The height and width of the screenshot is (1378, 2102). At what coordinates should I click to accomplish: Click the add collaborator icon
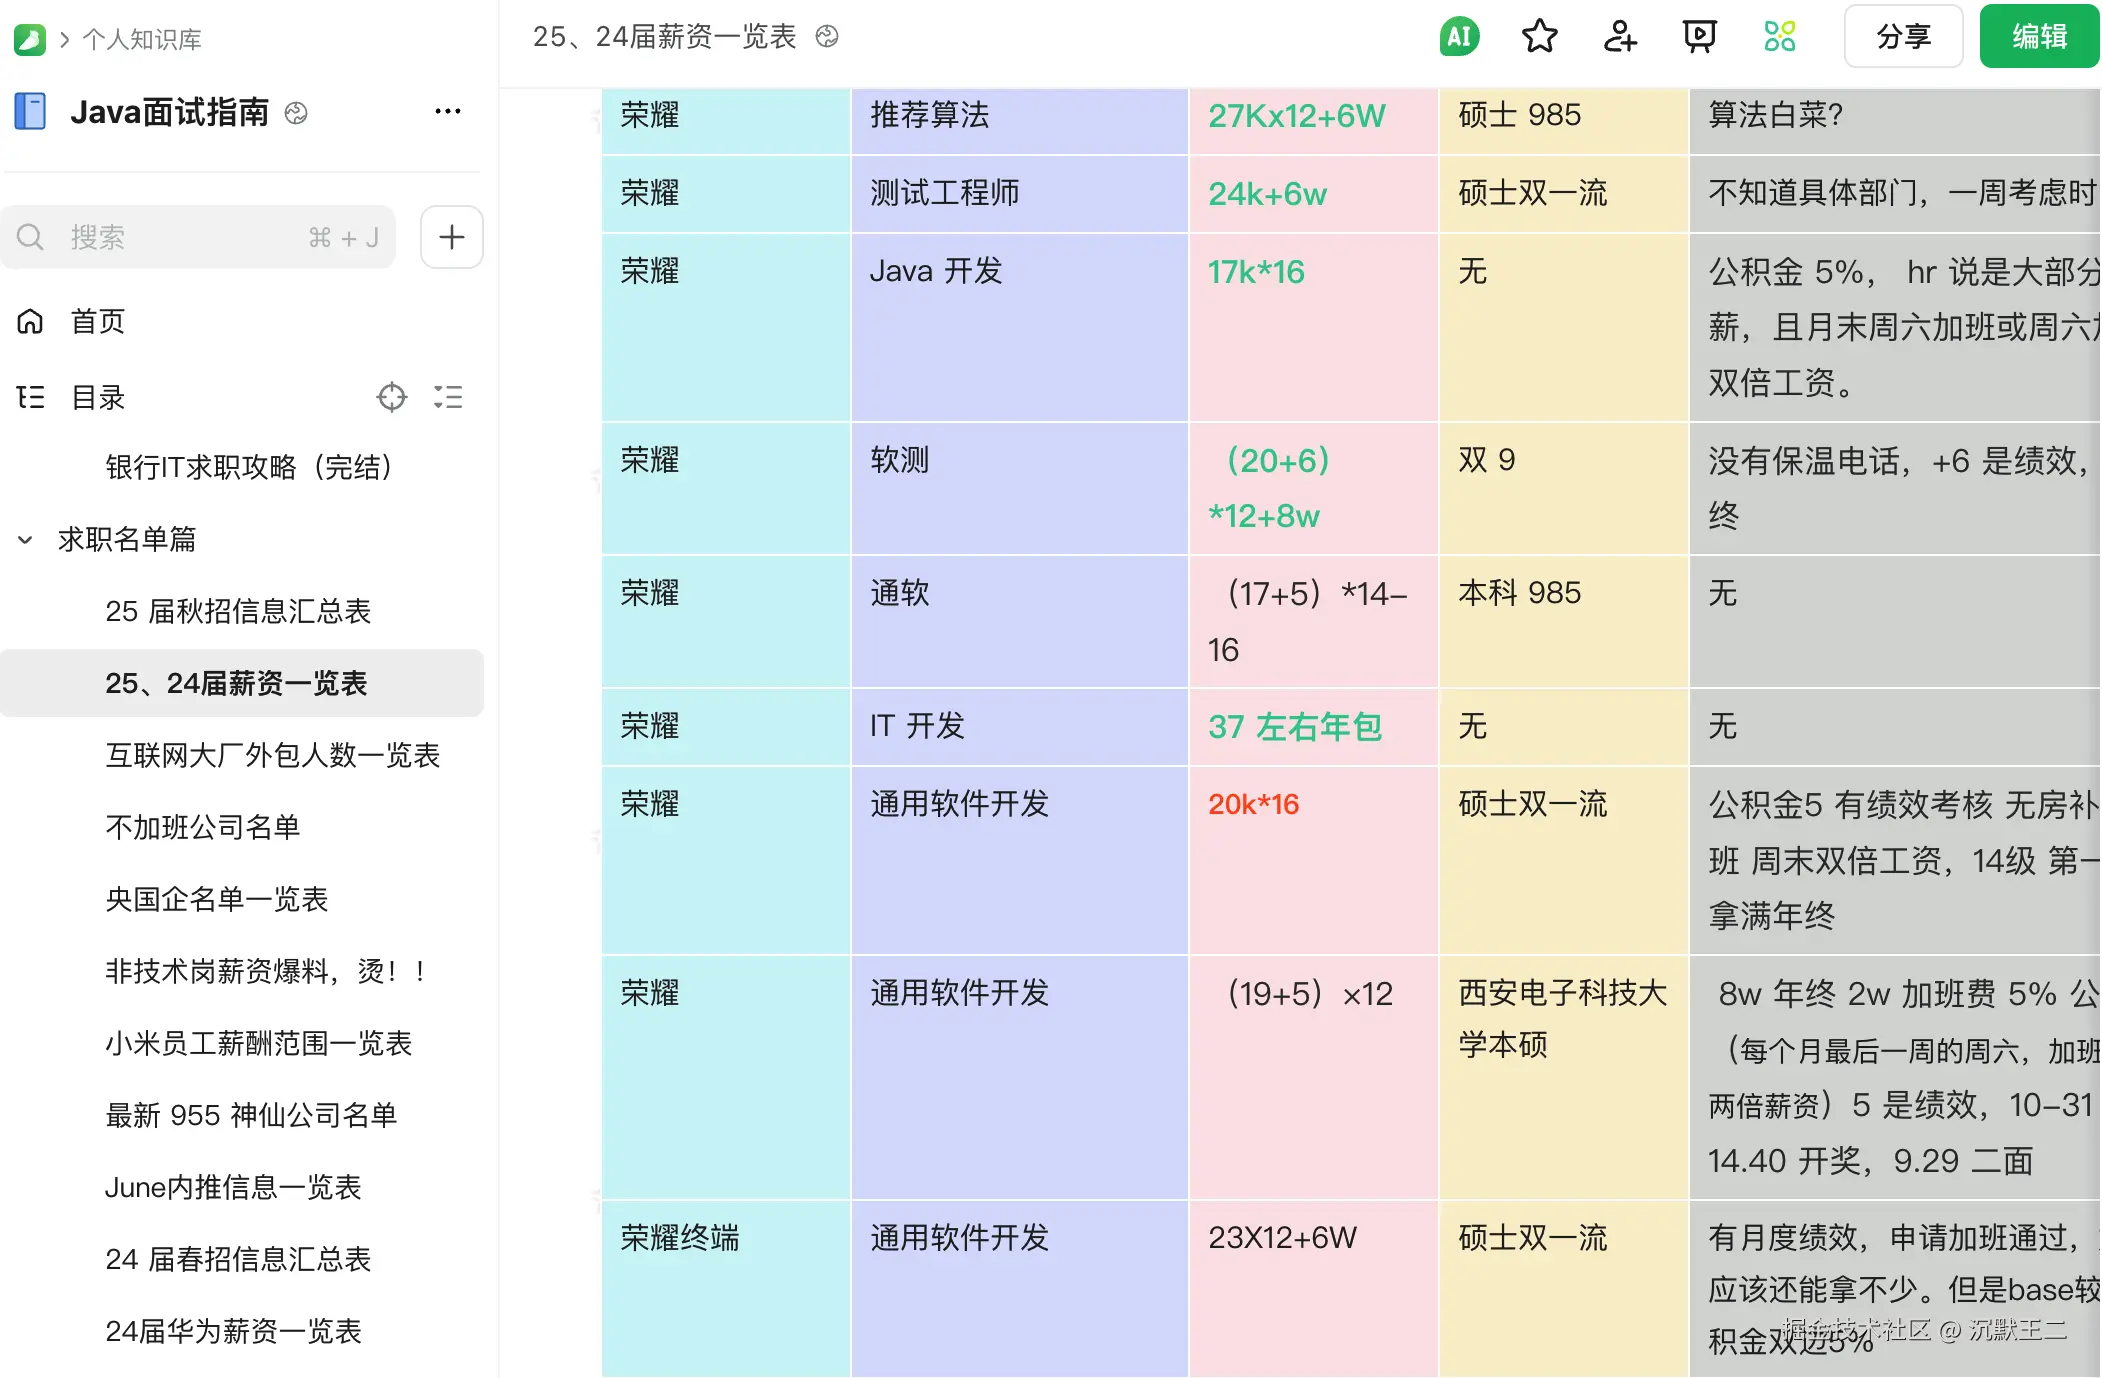point(1618,36)
